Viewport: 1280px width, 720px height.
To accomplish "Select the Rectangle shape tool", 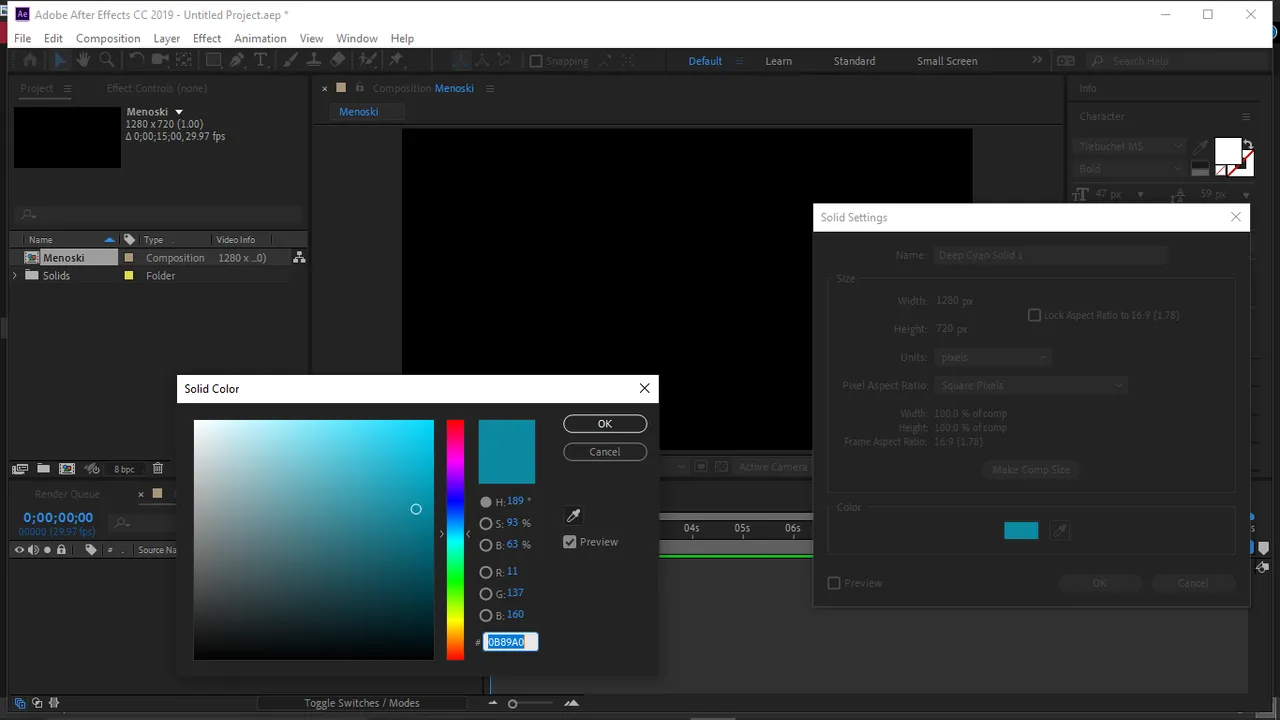I will 214,60.
